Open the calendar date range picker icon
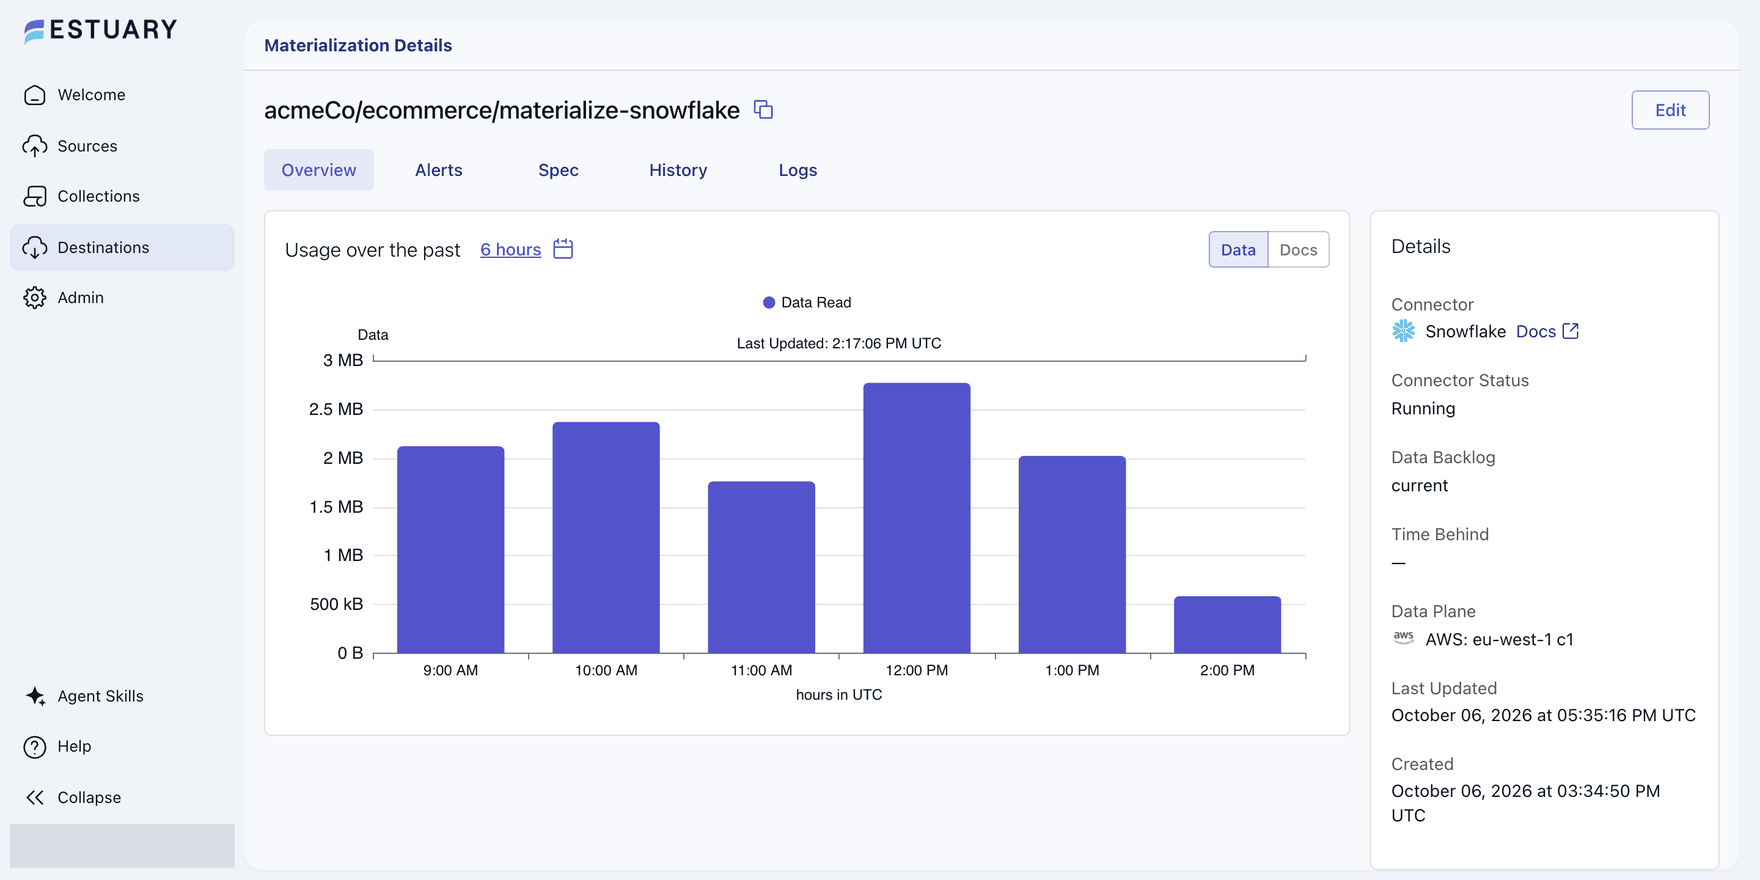This screenshot has height=880, width=1760. 563,249
